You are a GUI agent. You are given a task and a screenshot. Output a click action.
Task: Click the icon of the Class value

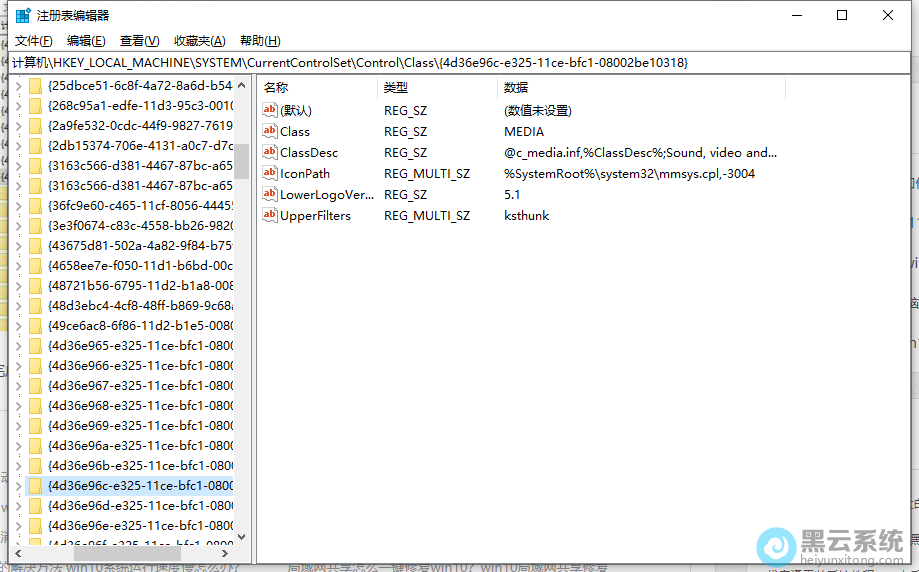[x=270, y=131]
